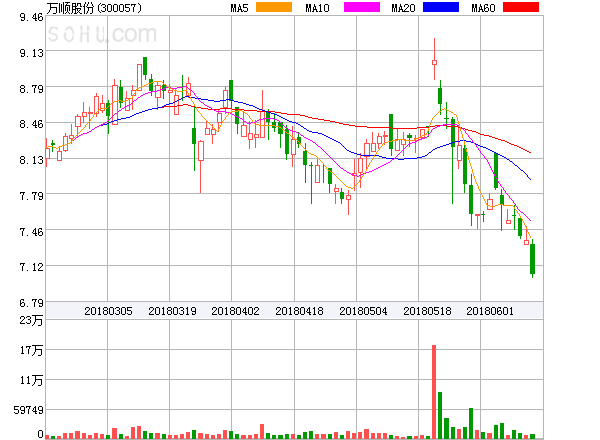
Task: Click the 9.13 price axis label
Action: (x=31, y=53)
